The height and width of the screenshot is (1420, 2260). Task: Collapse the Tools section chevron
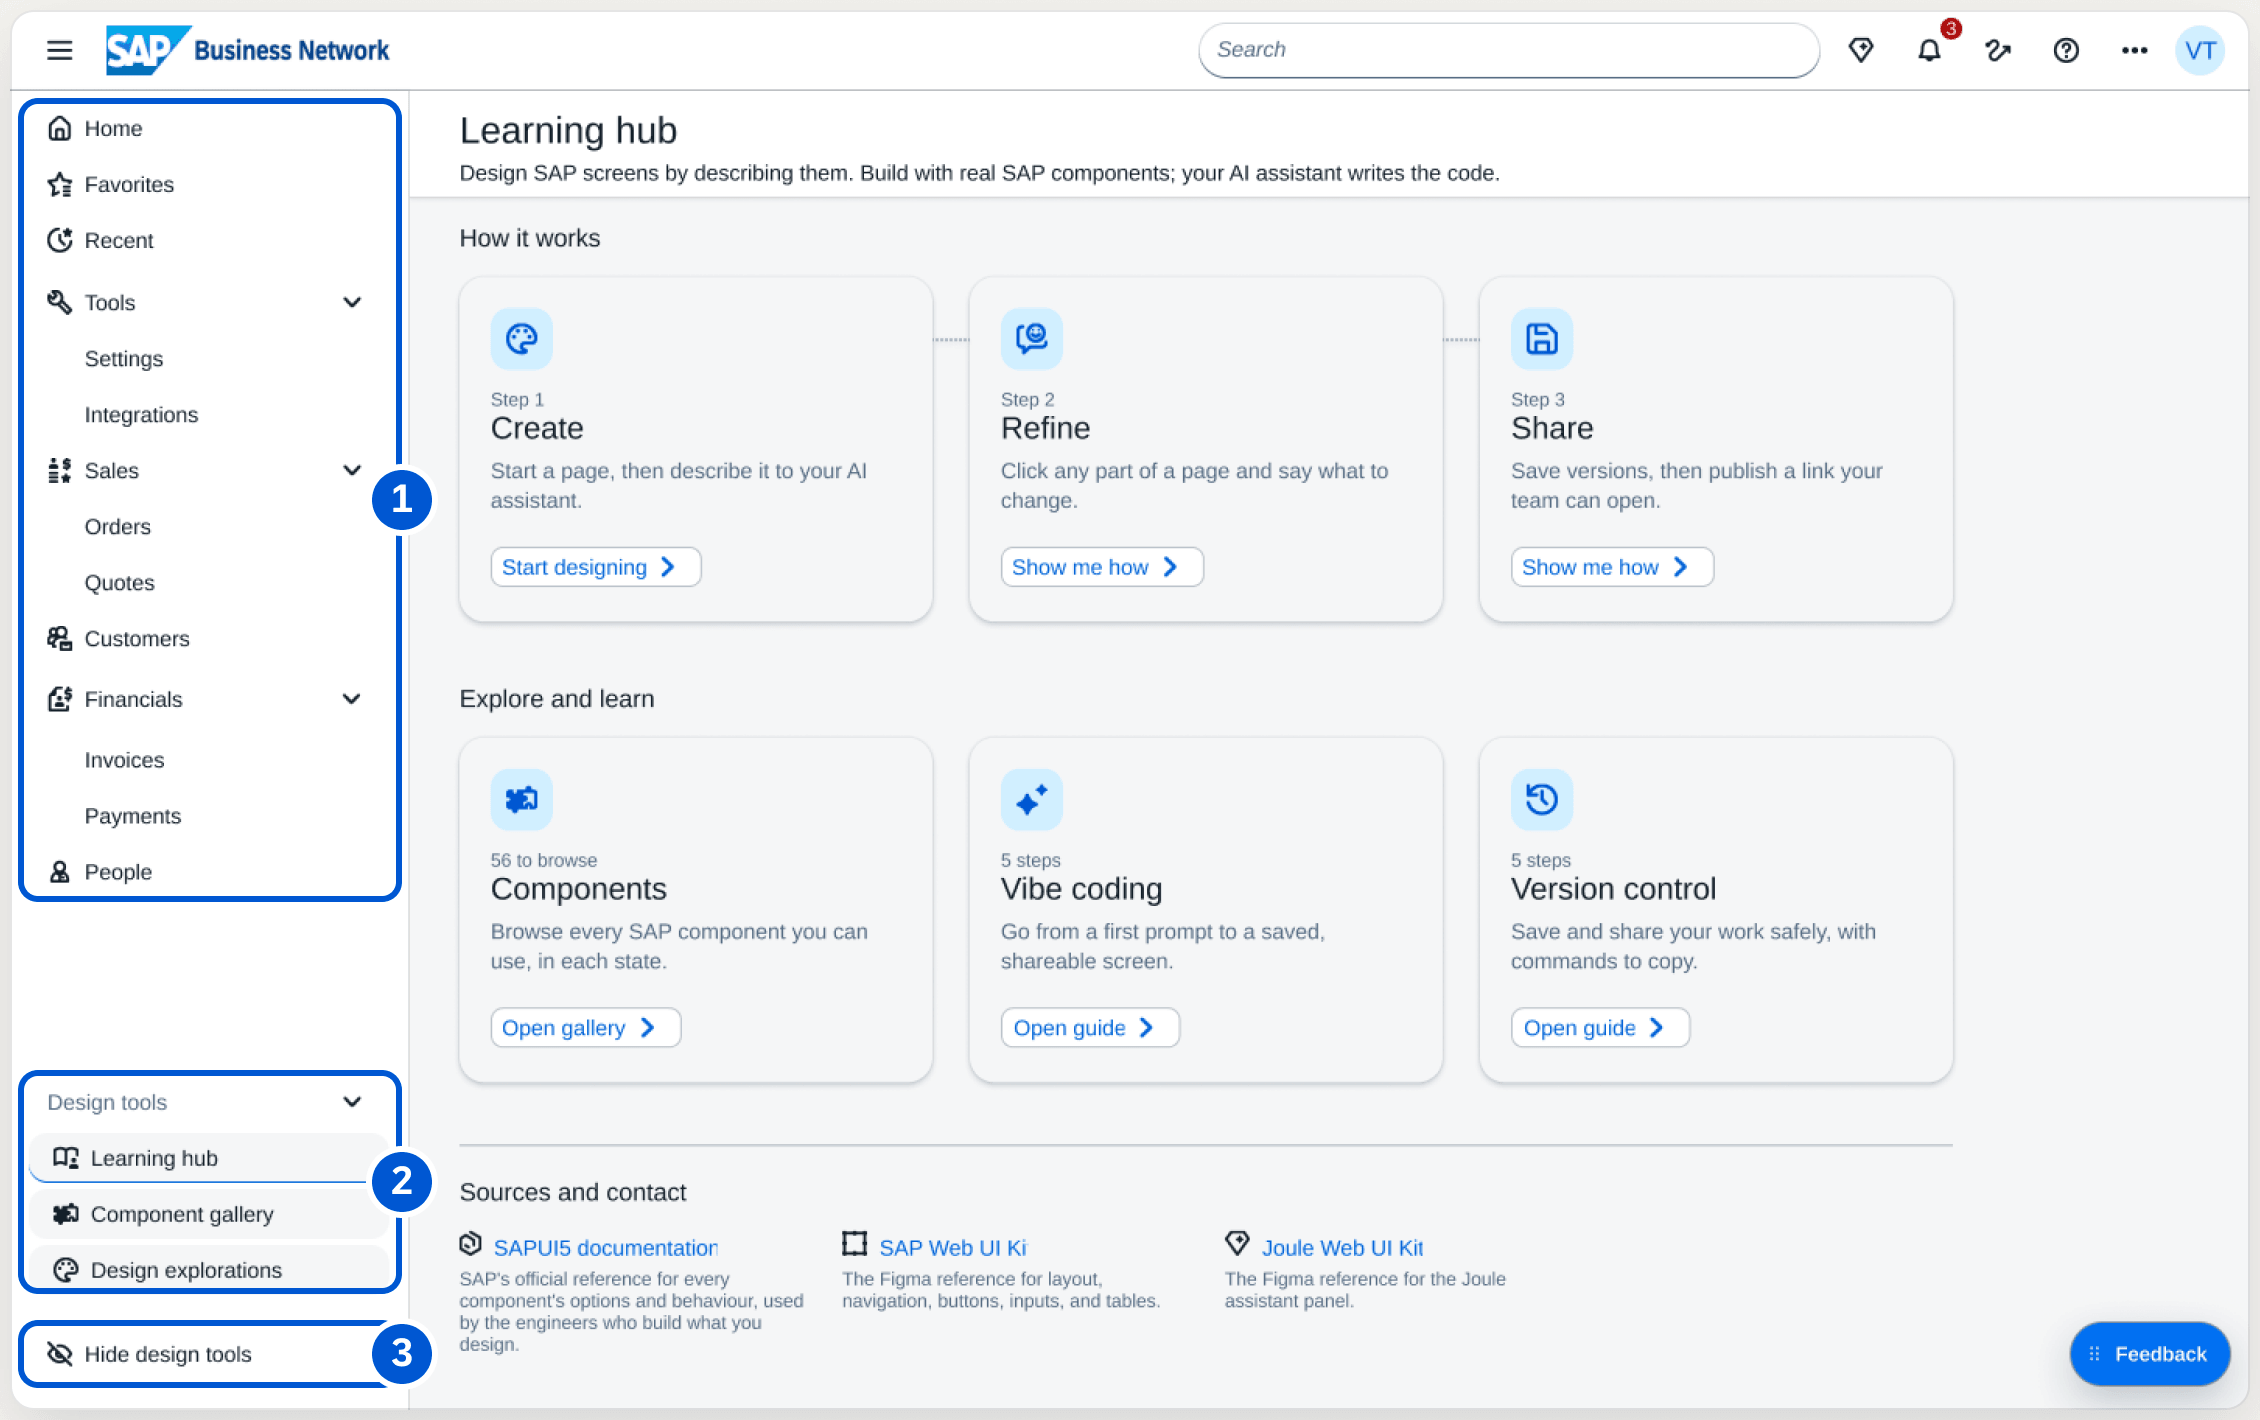point(352,302)
